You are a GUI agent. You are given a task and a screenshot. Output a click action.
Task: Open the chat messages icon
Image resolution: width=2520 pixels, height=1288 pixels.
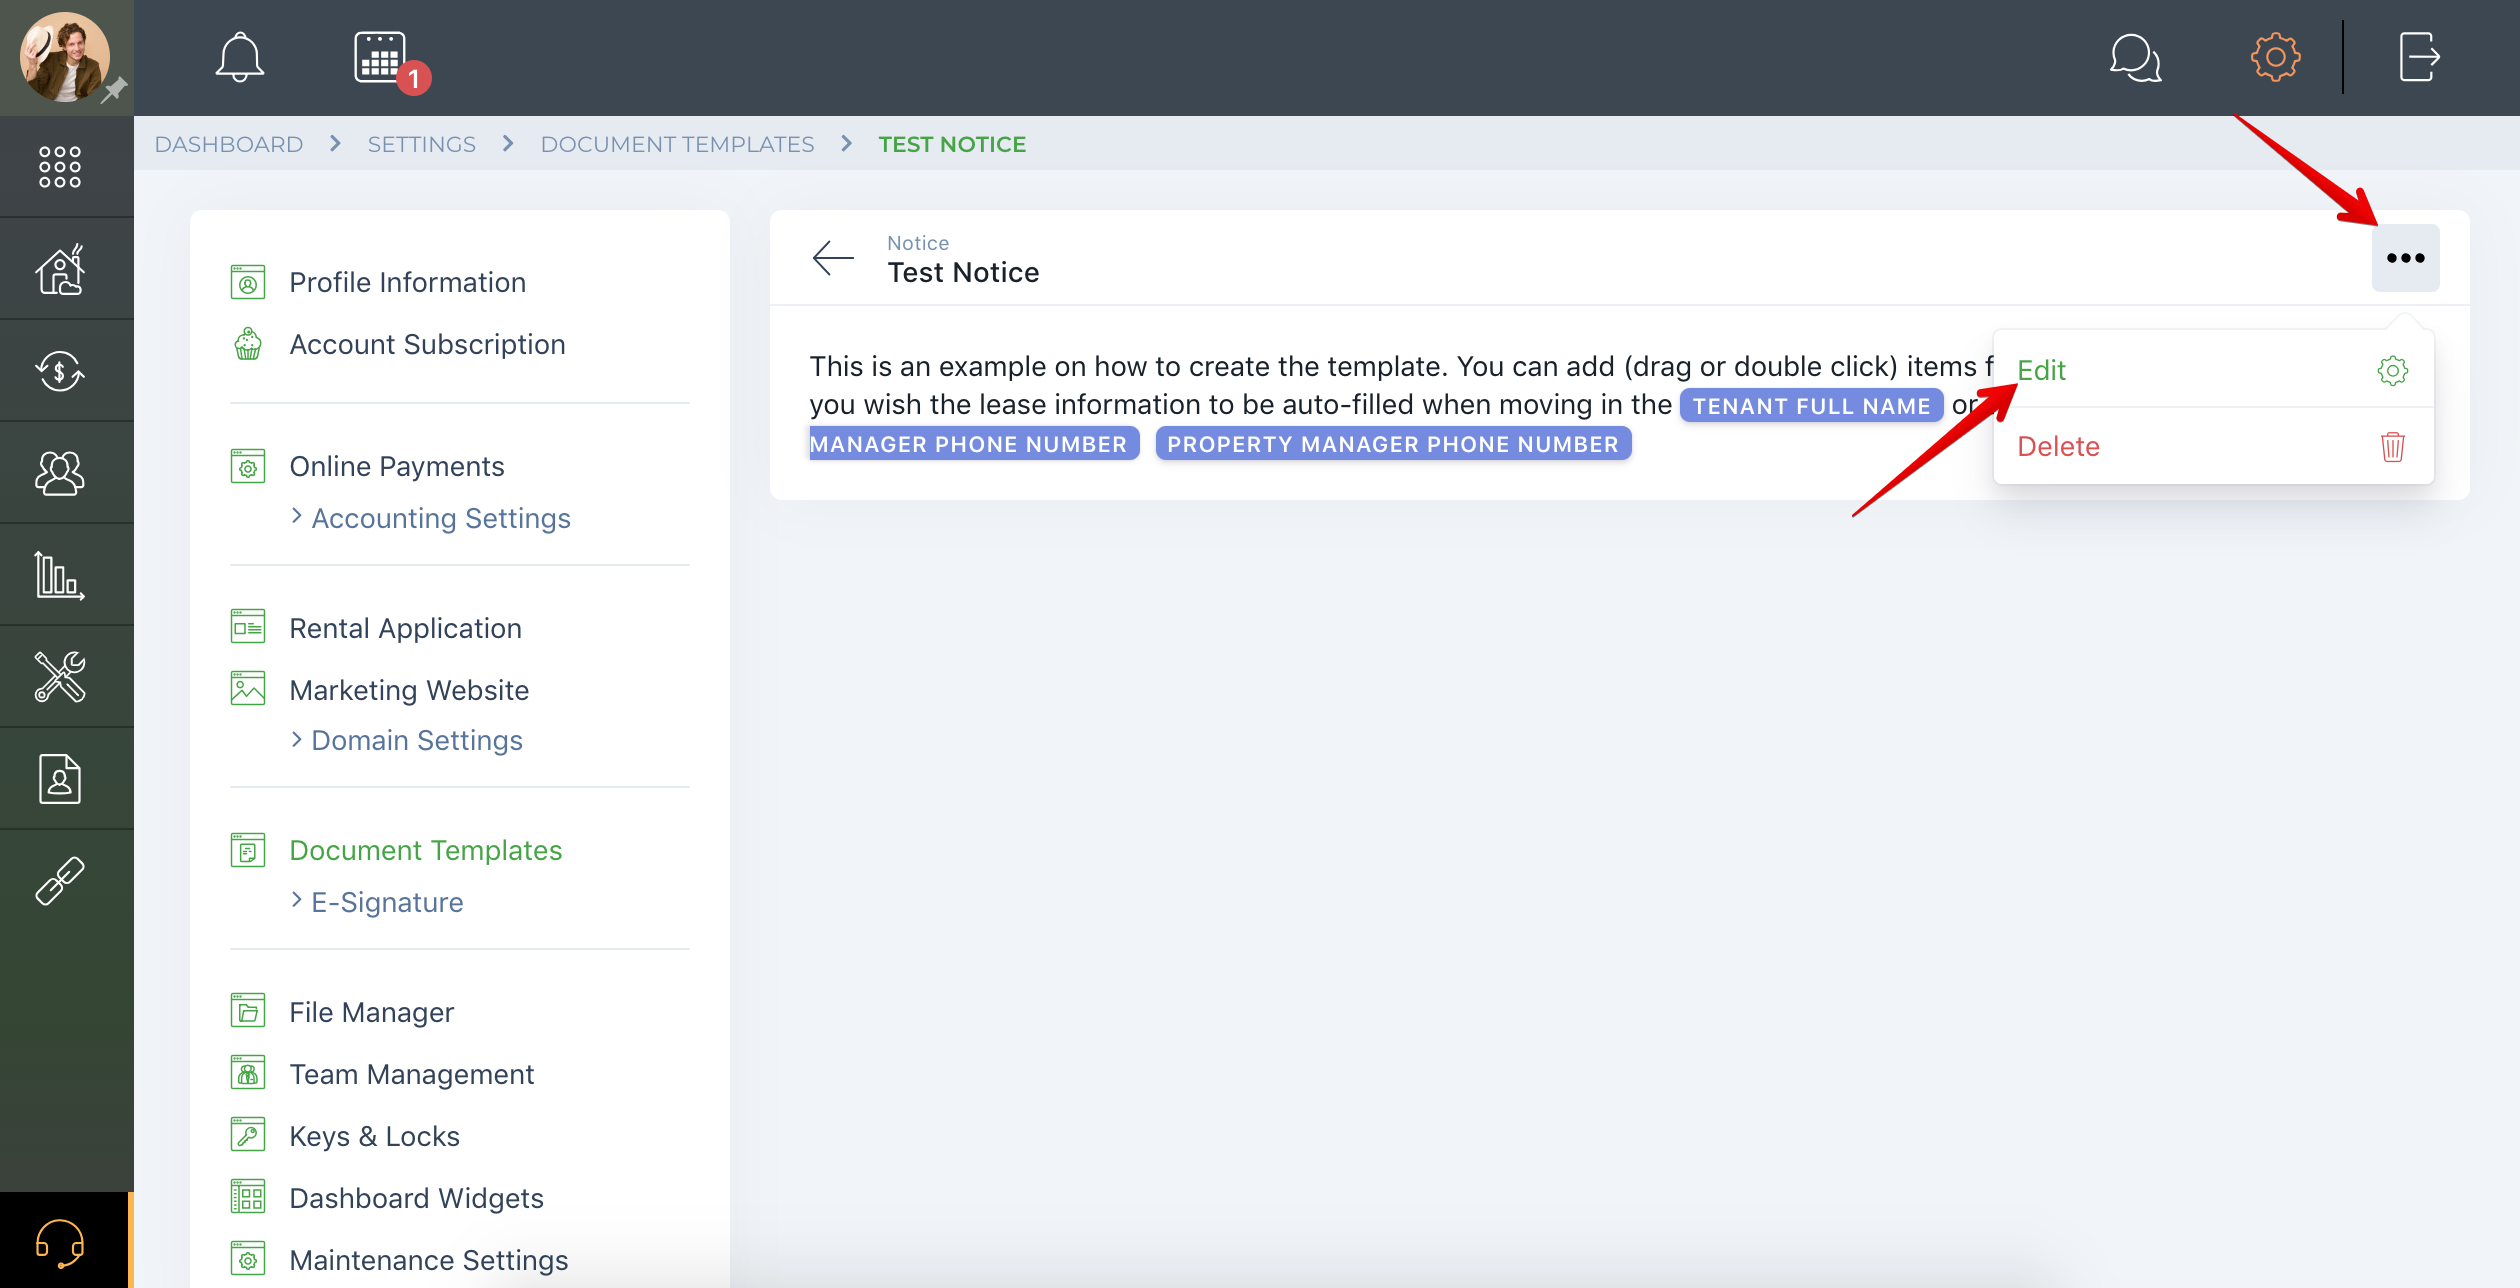point(2135,58)
